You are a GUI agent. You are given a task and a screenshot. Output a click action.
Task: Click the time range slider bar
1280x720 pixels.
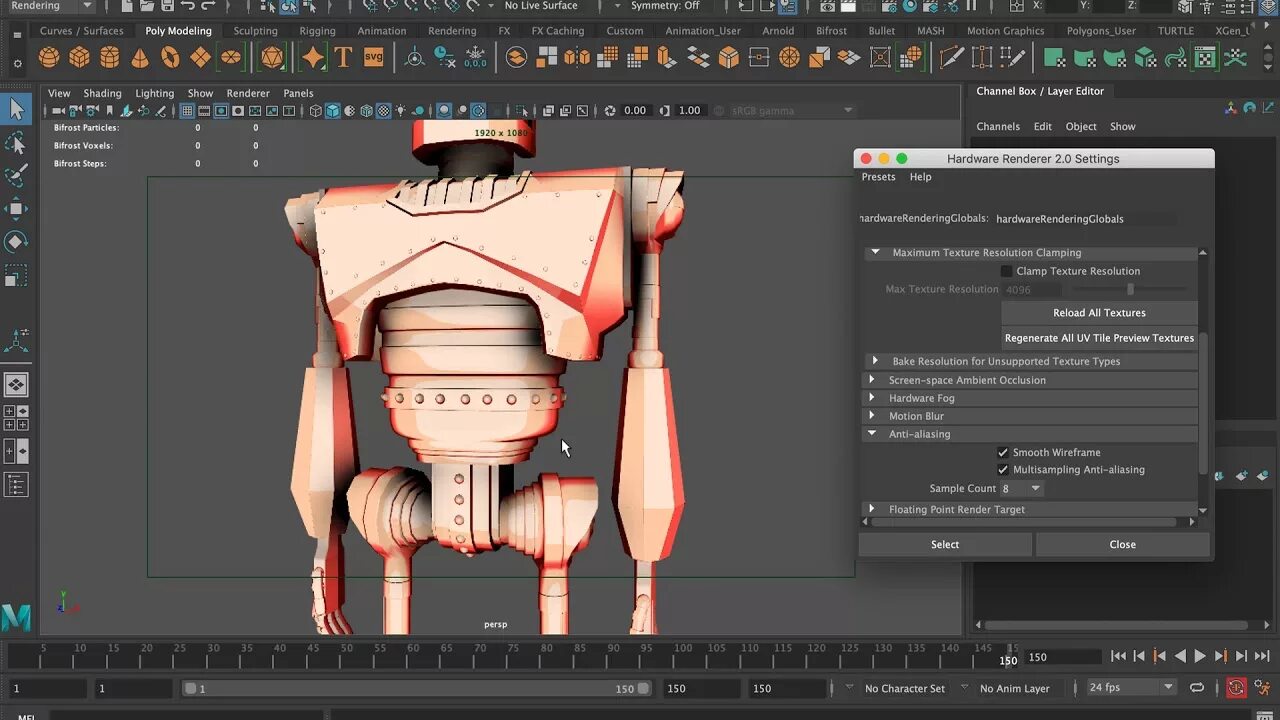pyautogui.click(x=417, y=689)
